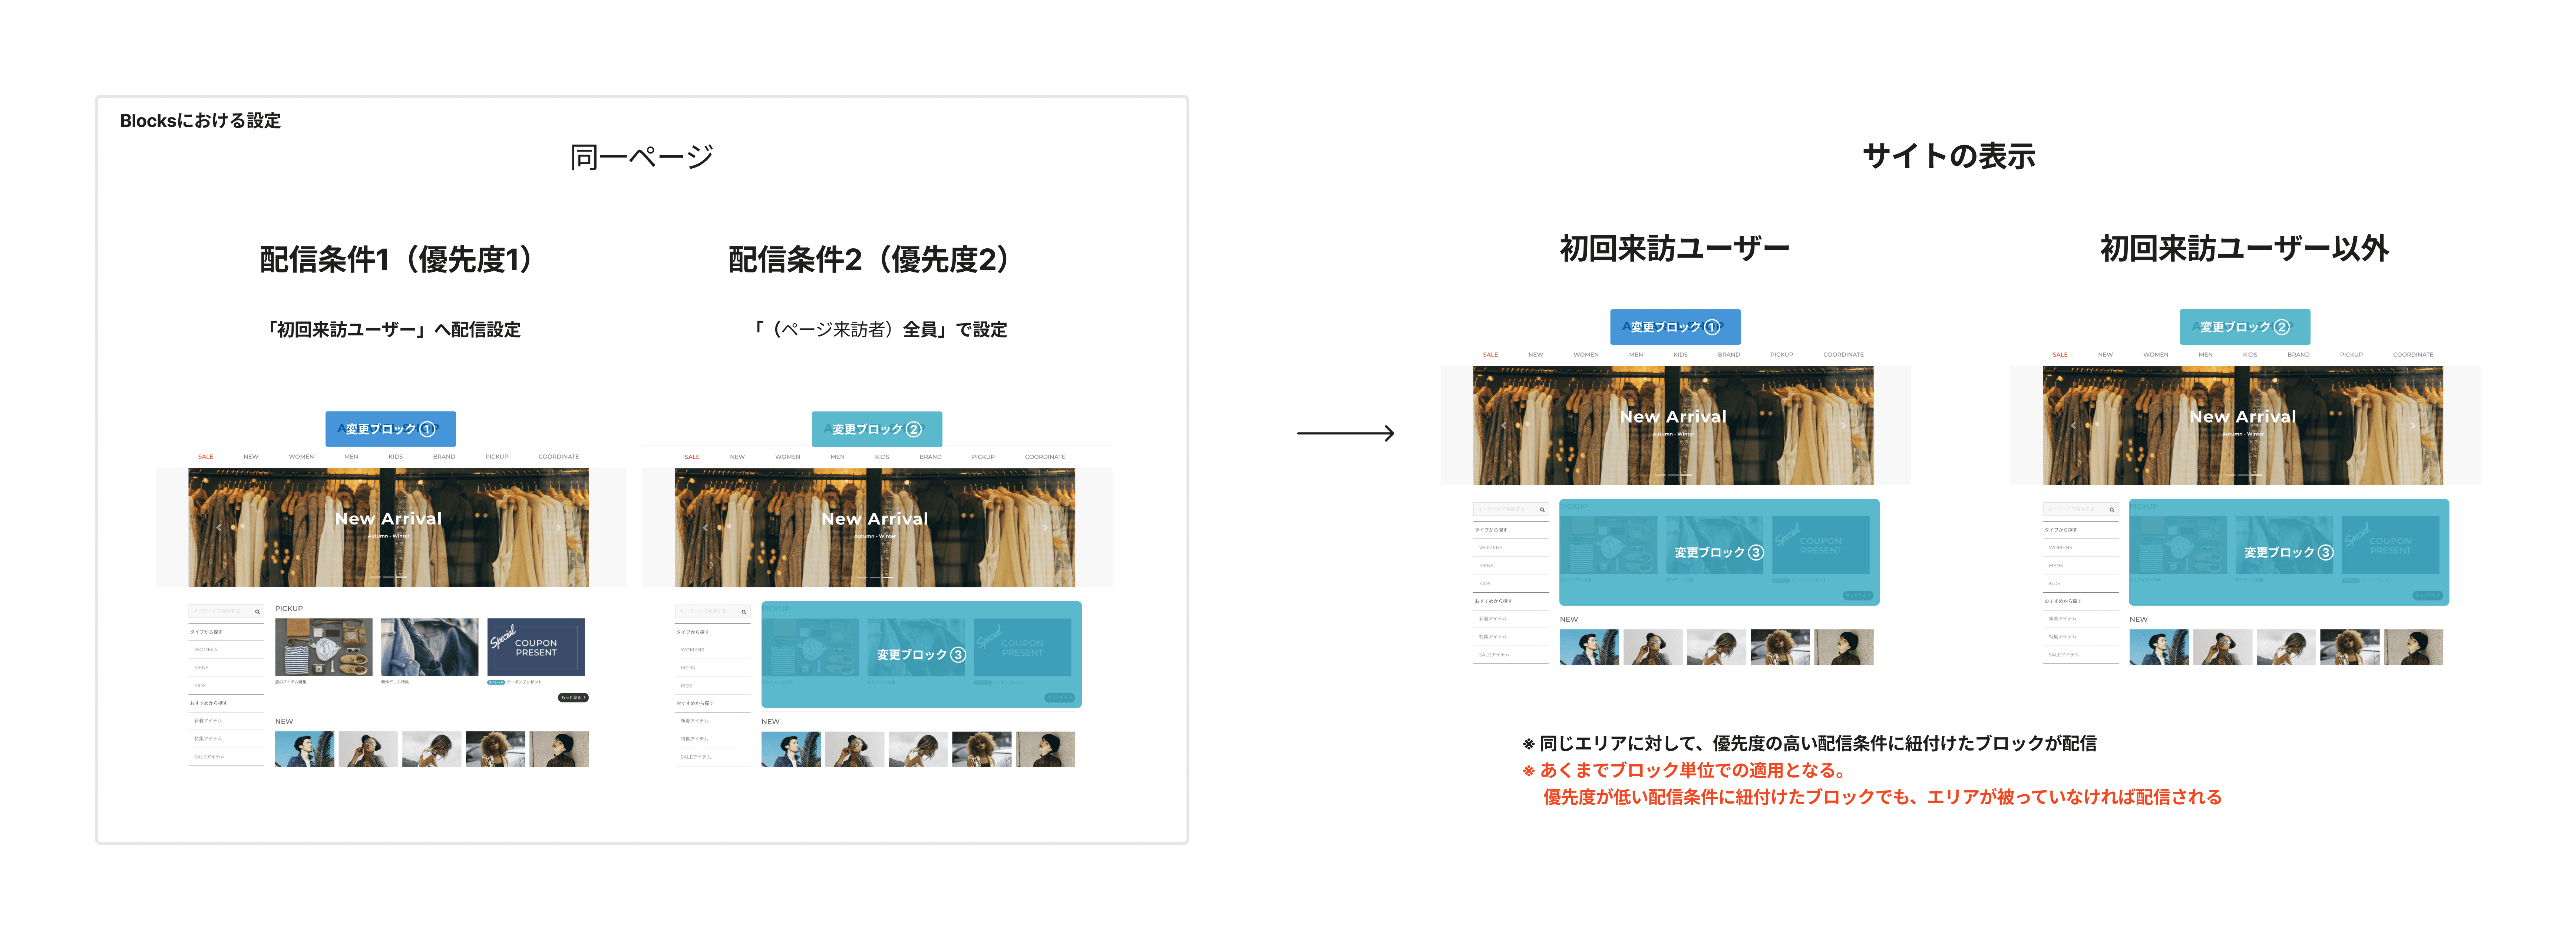Click 新着アイテム sidebar link in 初回来訪ユーザー以外 mockup

(x=2062, y=619)
